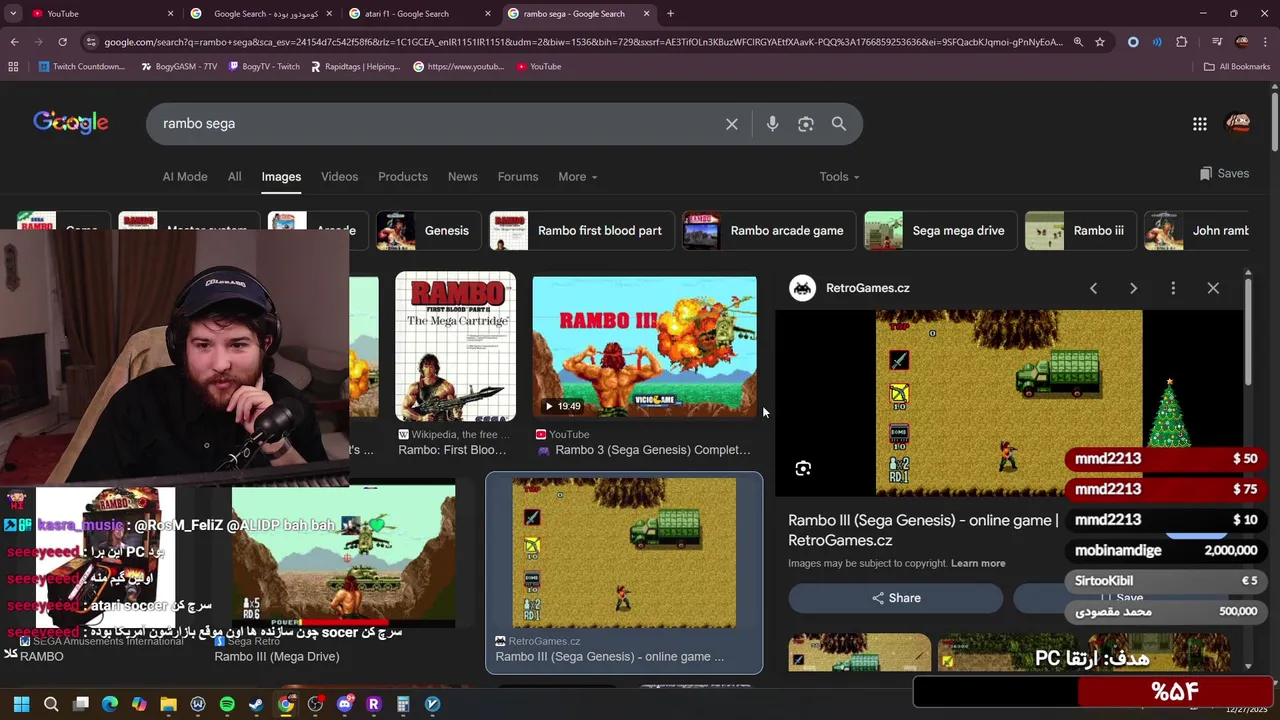1280x720 pixels.
Task: Close the RetroGames.cz preview panel
Action: (x=1213, y=288)
